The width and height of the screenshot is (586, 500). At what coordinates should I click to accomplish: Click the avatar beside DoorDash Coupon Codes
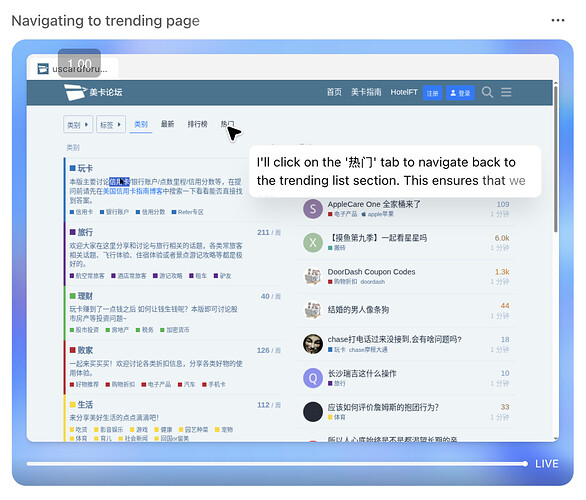[x=313, y=277]
